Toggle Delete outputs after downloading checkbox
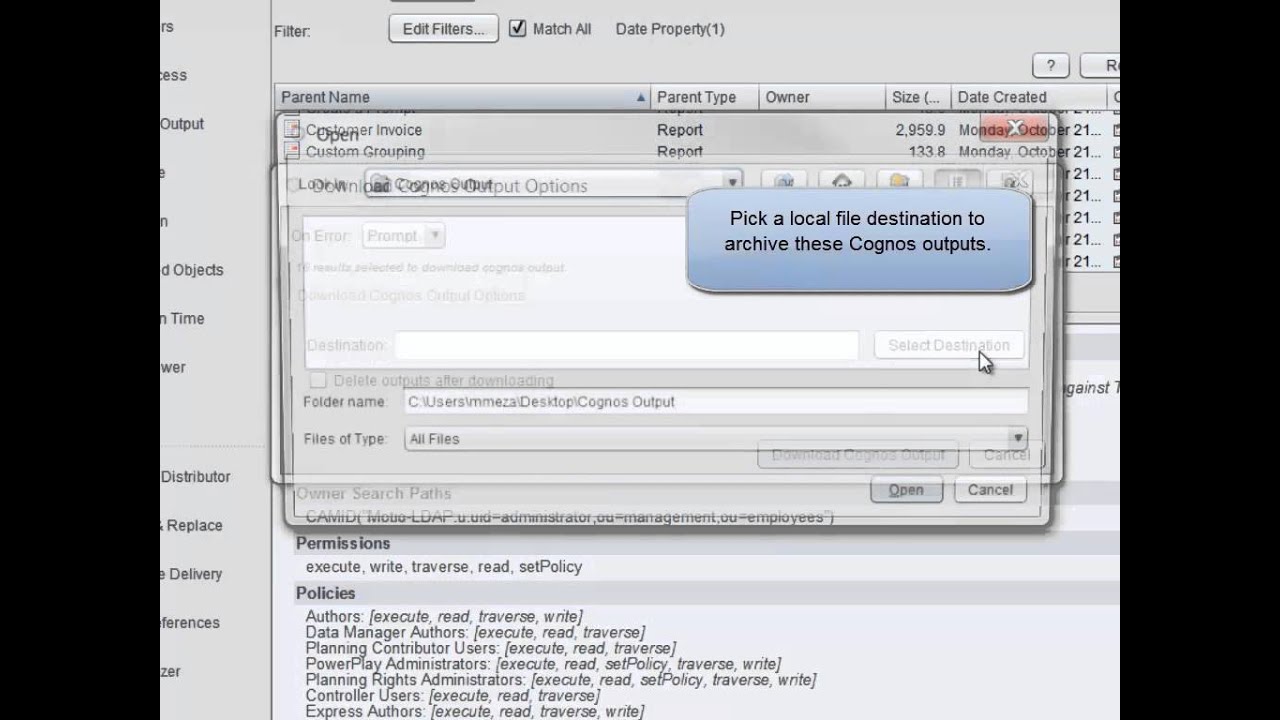Image resolution: width=1280 pixels, height=720 pixels. pos(318,380)
